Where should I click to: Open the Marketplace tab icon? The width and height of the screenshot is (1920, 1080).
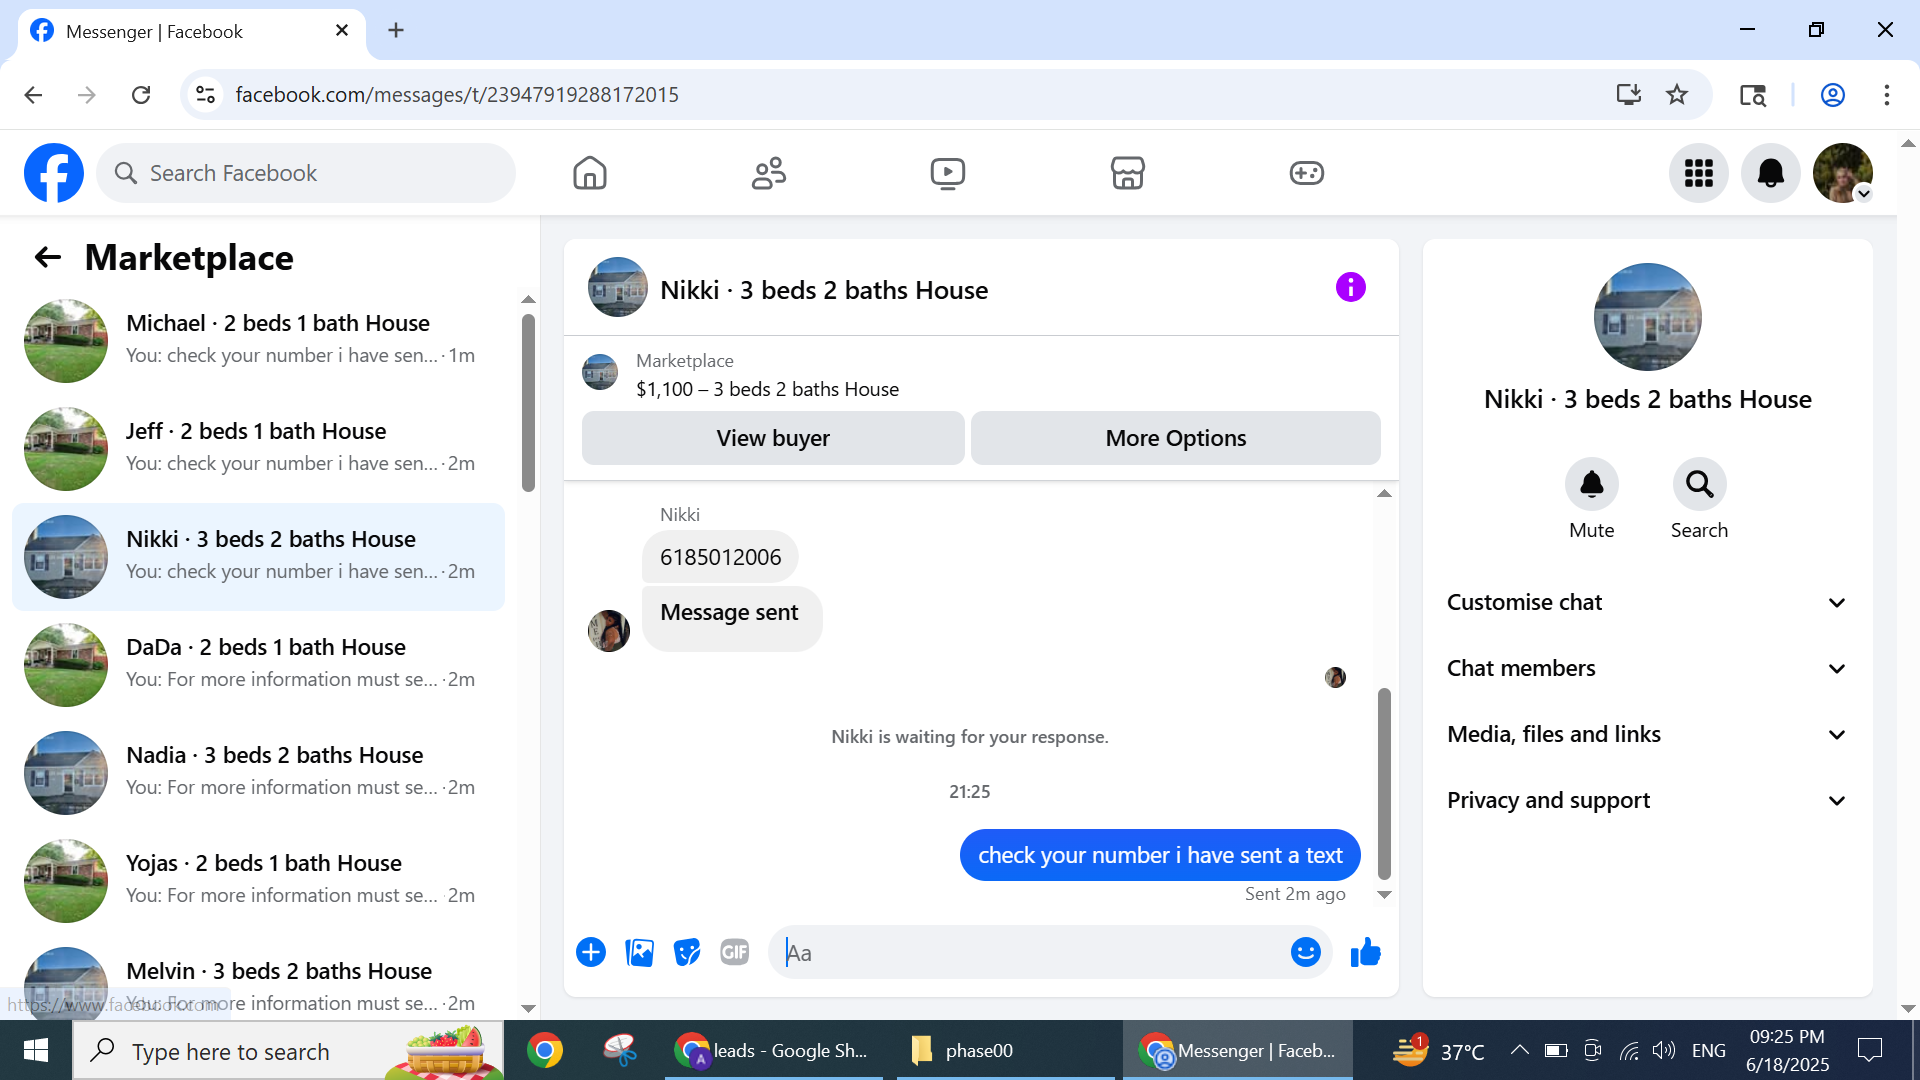(x=1127, y=173)
